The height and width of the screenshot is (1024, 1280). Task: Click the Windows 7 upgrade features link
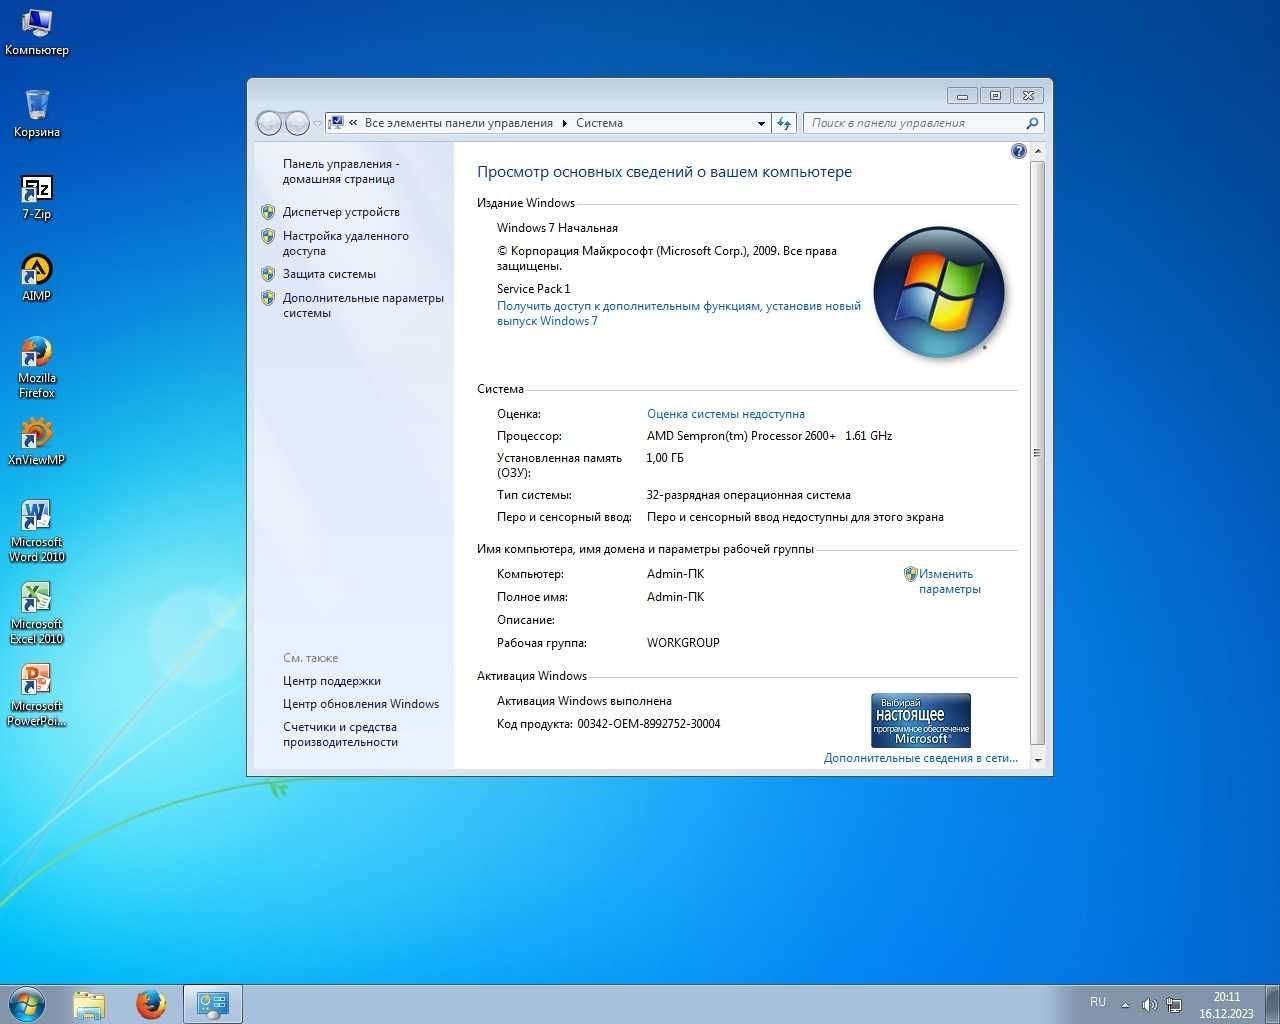tap(679, 313)
